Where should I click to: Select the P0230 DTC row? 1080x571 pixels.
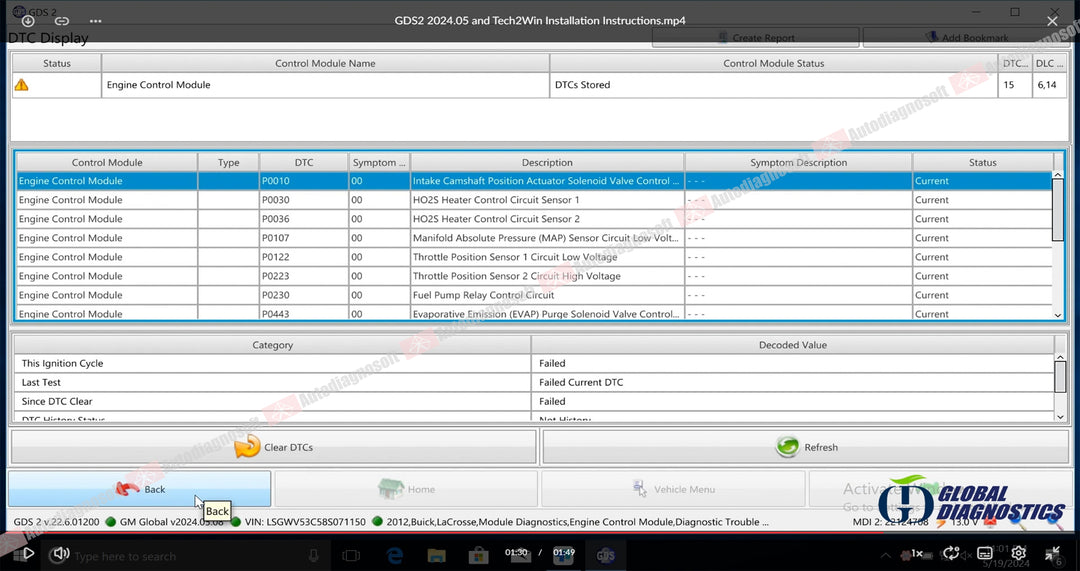point(534,295)
